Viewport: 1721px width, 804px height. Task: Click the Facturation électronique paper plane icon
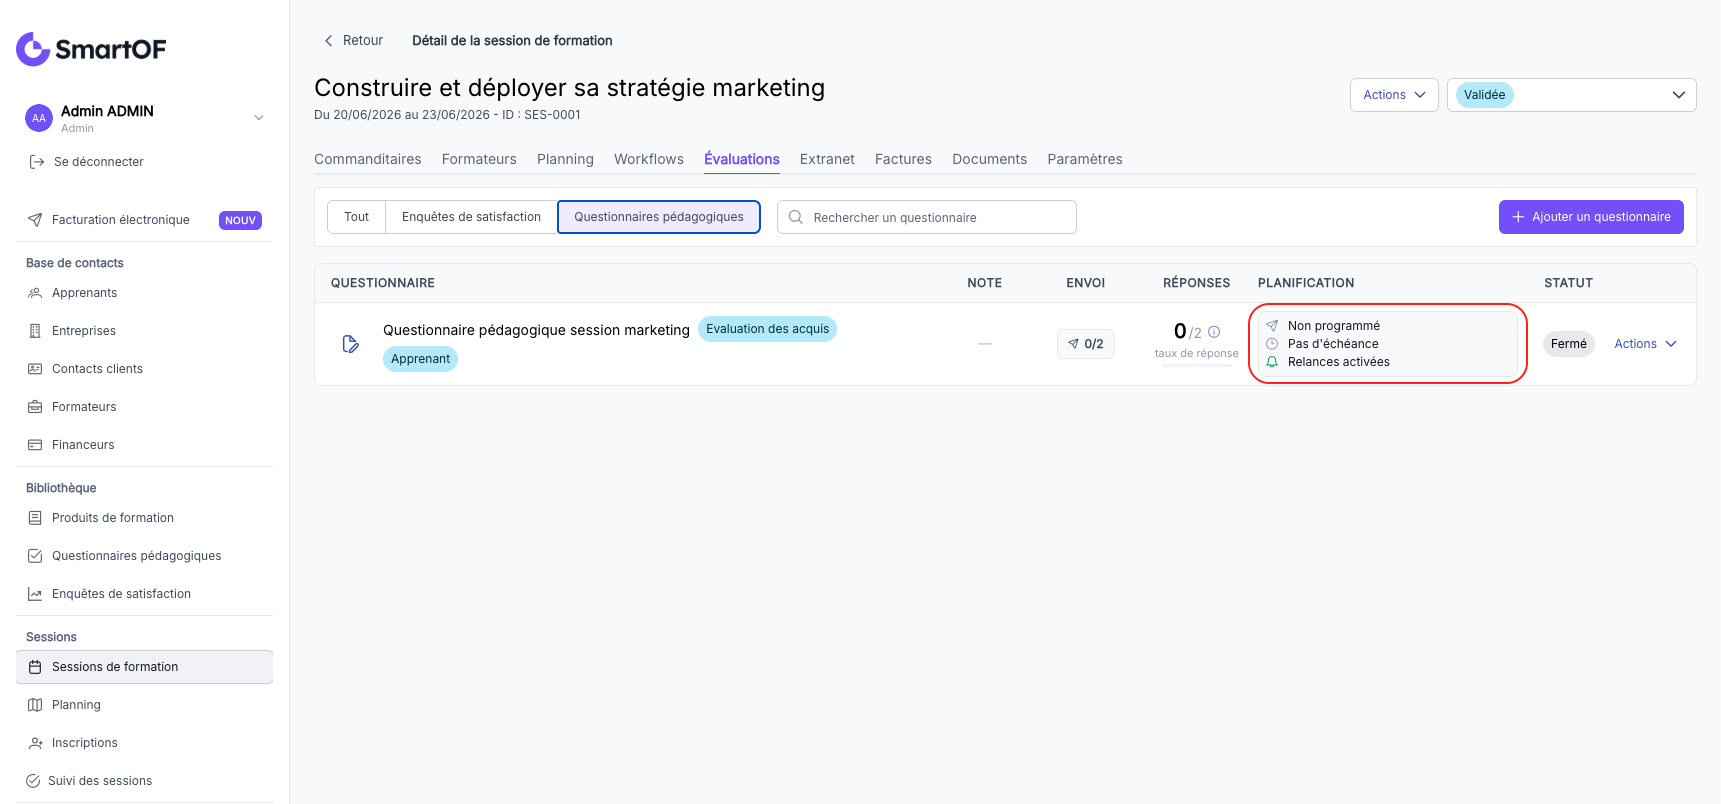[35, 220]
